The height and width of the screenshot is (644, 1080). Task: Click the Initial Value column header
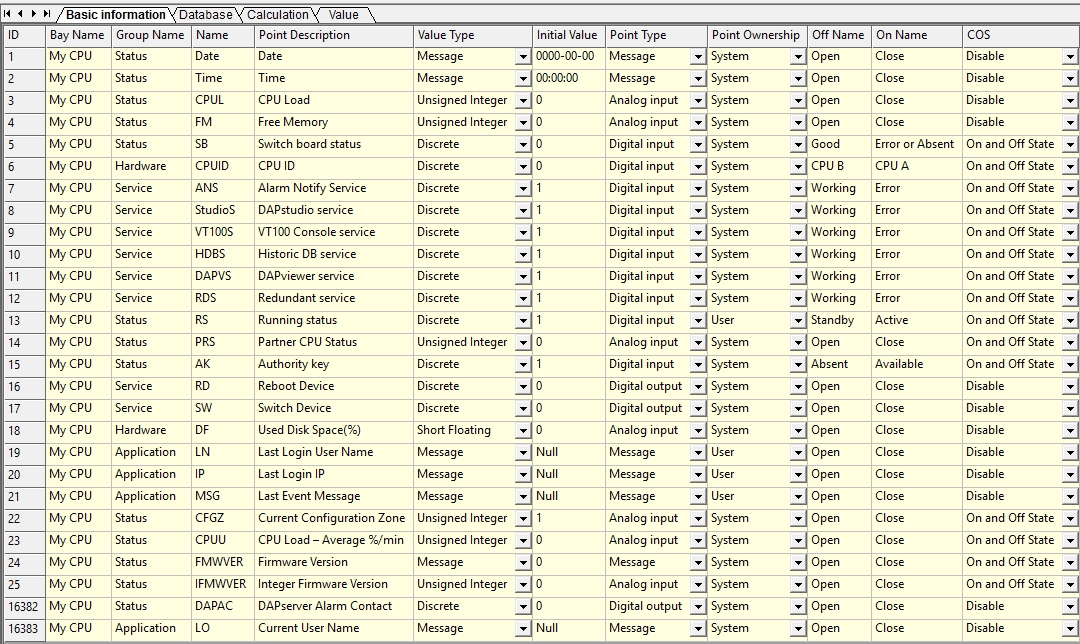click(x=567, y=35)
